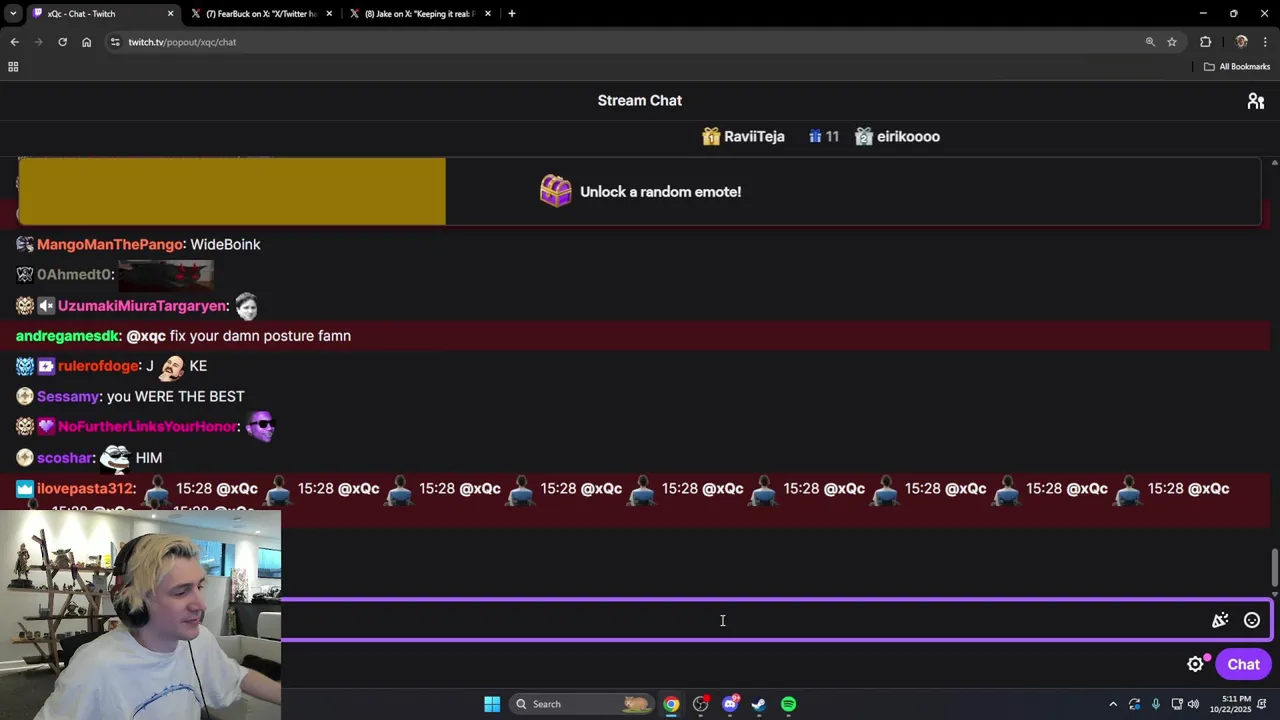Click username NoFurtherLinksYourHonor in chat
1280x720 pixels.
click(147, 427)
